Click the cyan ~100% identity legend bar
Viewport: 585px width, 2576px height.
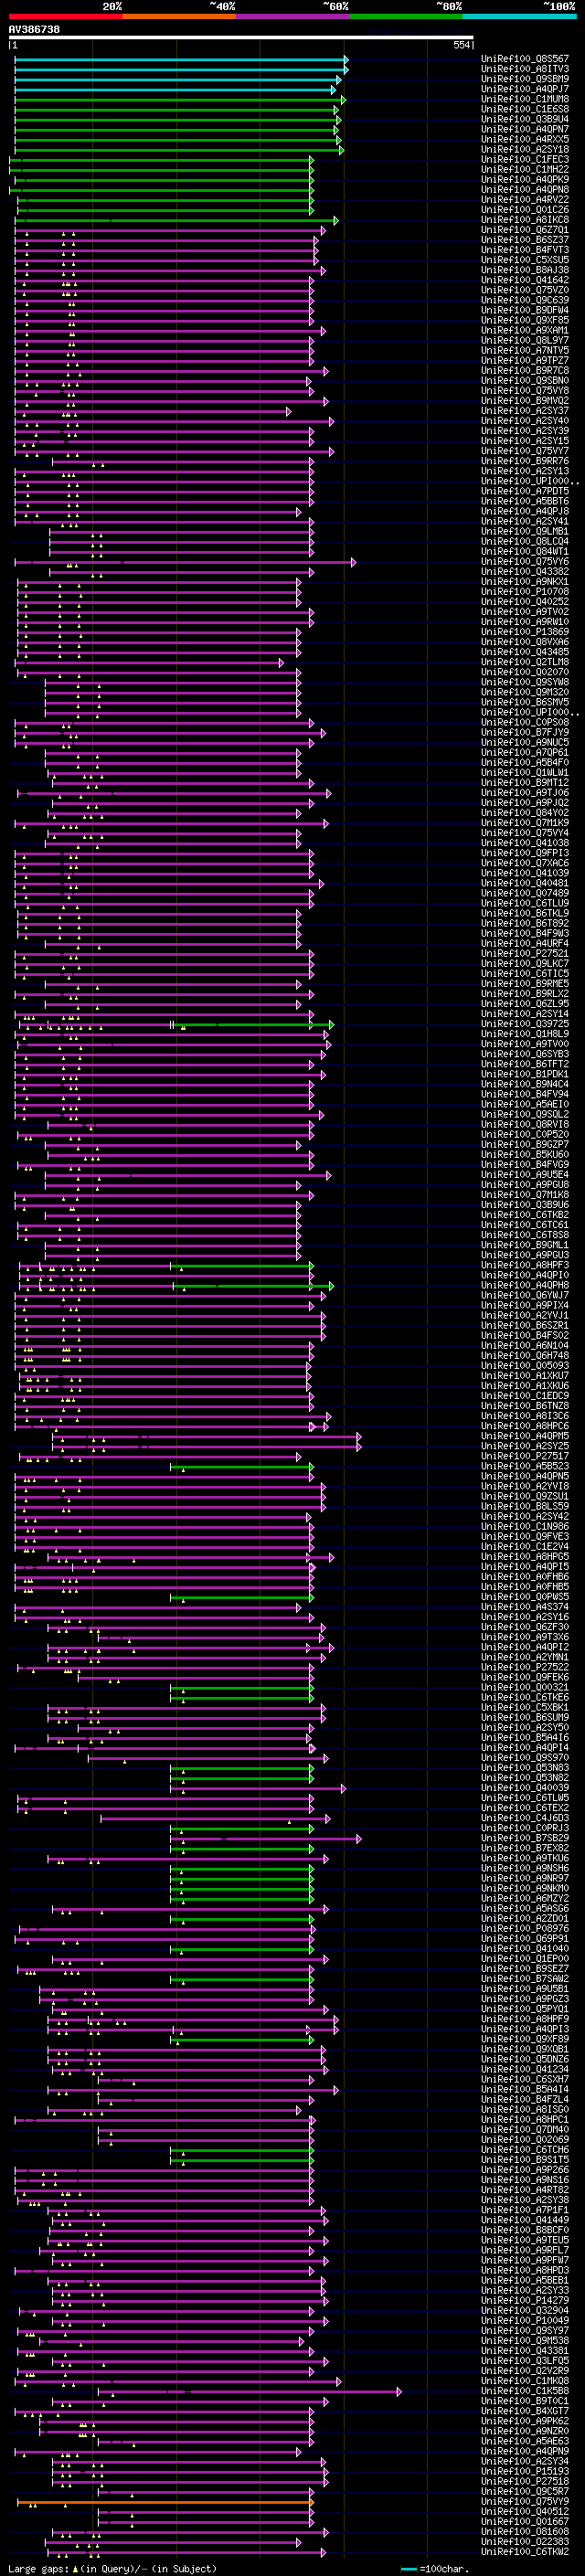(519, 16)
